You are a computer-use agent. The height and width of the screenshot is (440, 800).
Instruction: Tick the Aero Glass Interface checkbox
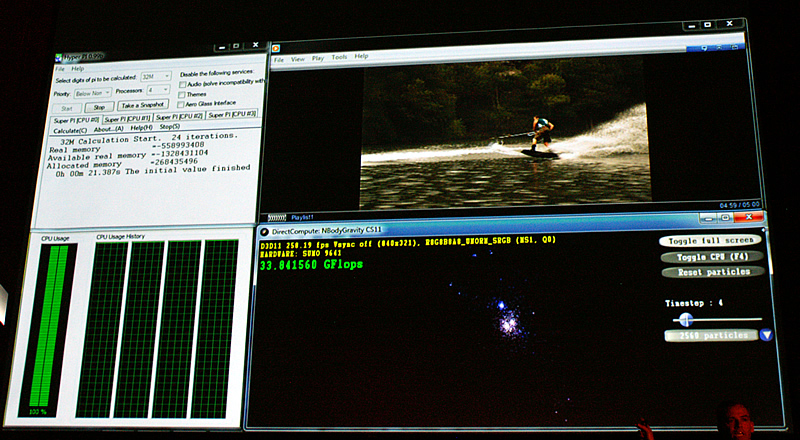point(180,105)
